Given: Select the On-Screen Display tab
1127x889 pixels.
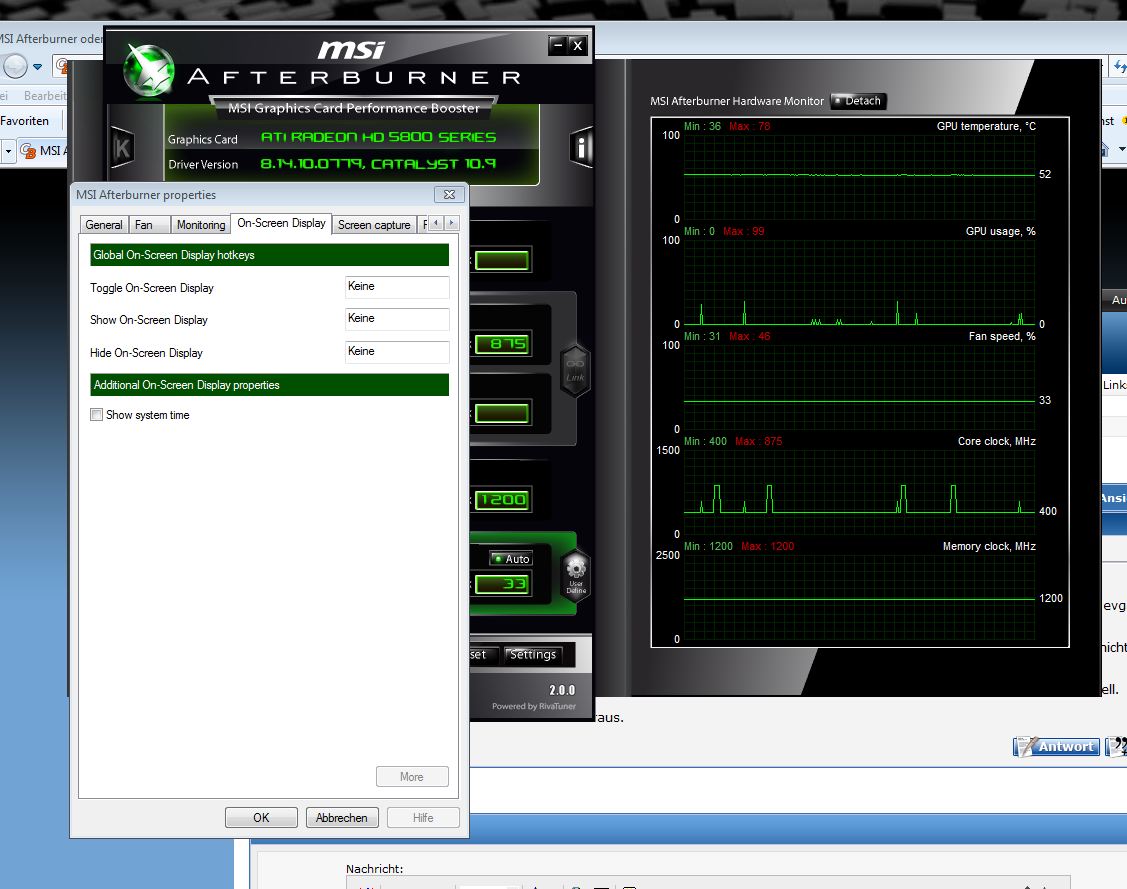Looking at the screenshot, I should (x=281, y=224).
